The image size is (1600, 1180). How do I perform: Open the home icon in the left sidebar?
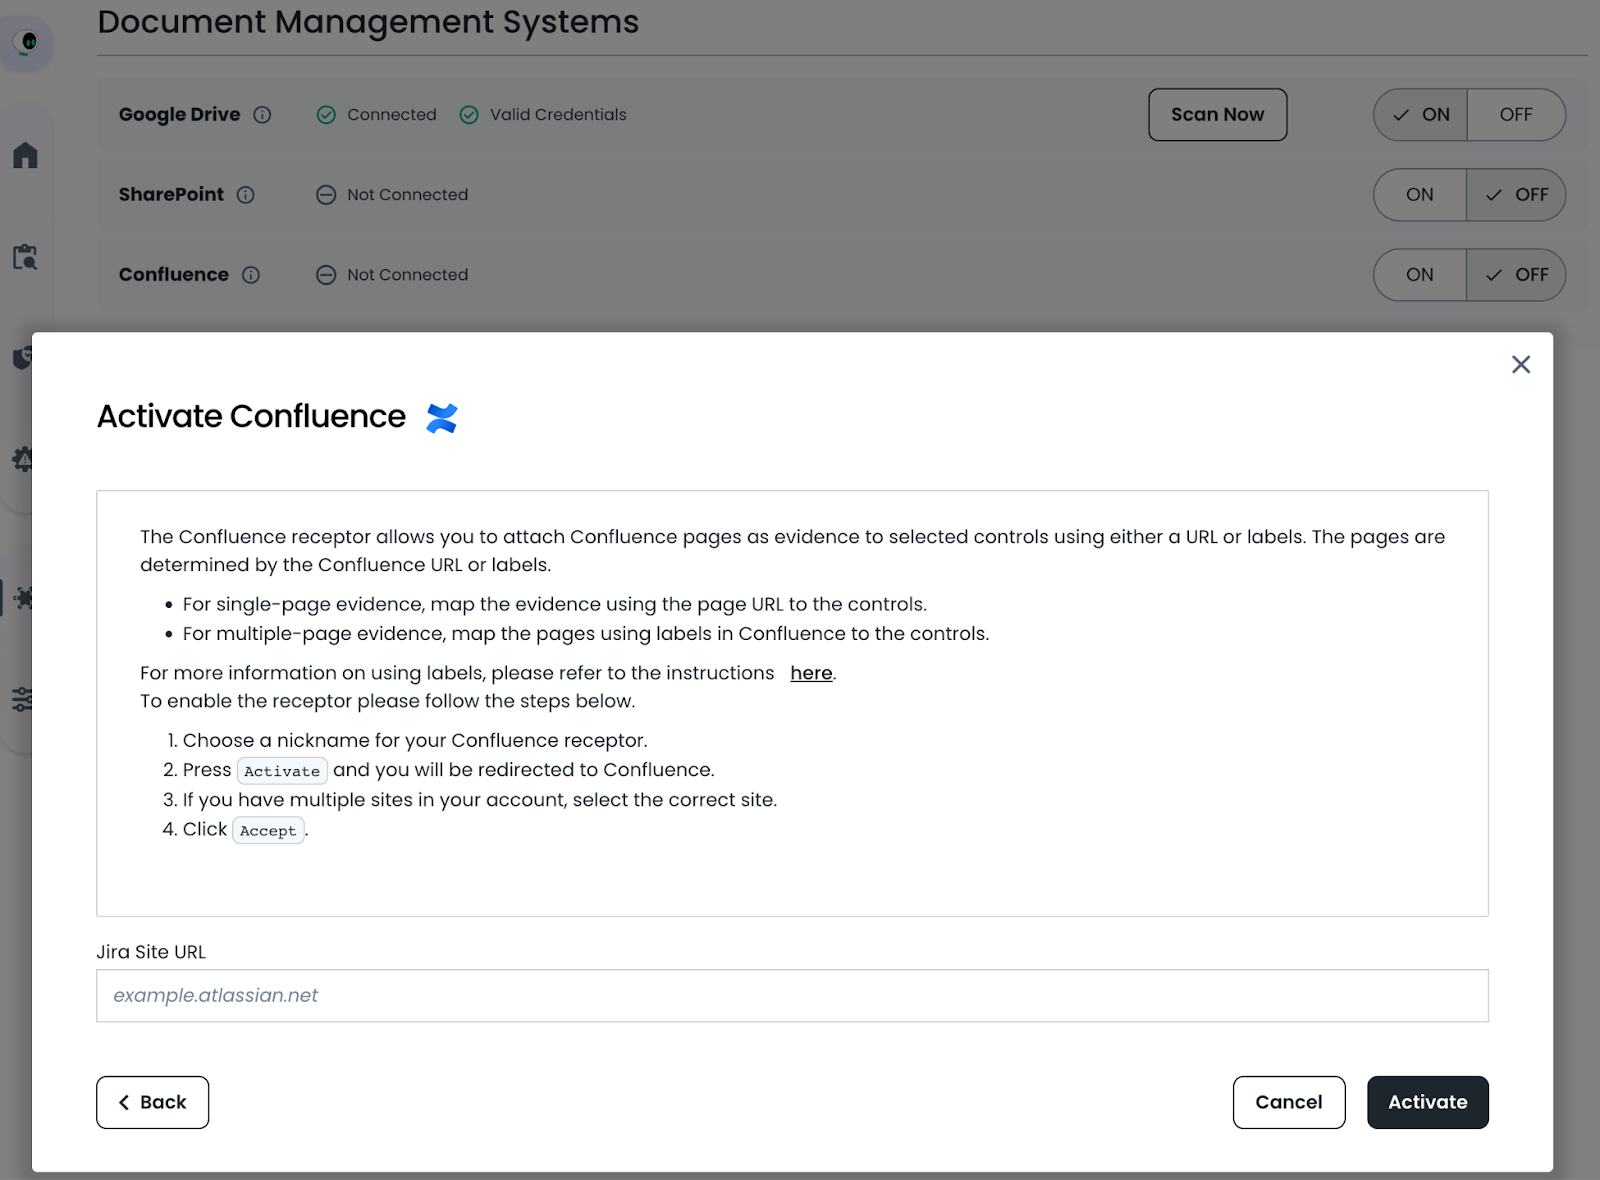(25, 155)
